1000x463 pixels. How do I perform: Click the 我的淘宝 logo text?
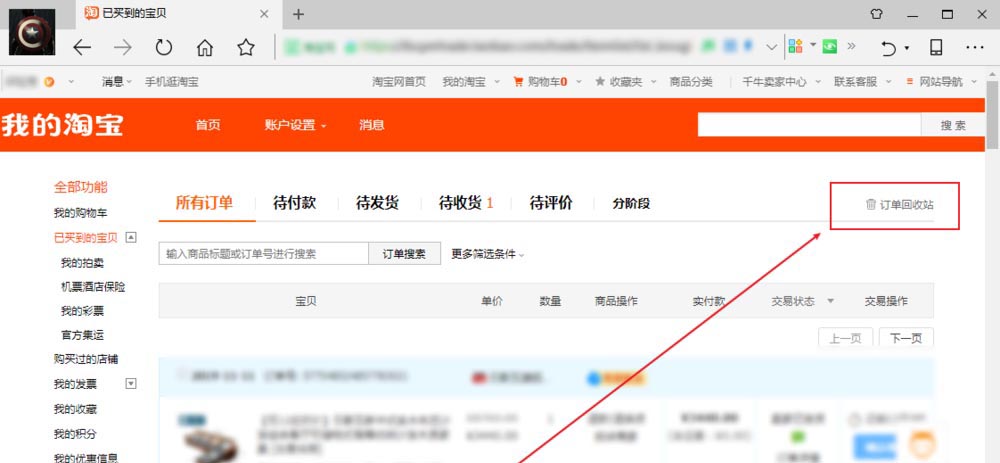(62, 125)
